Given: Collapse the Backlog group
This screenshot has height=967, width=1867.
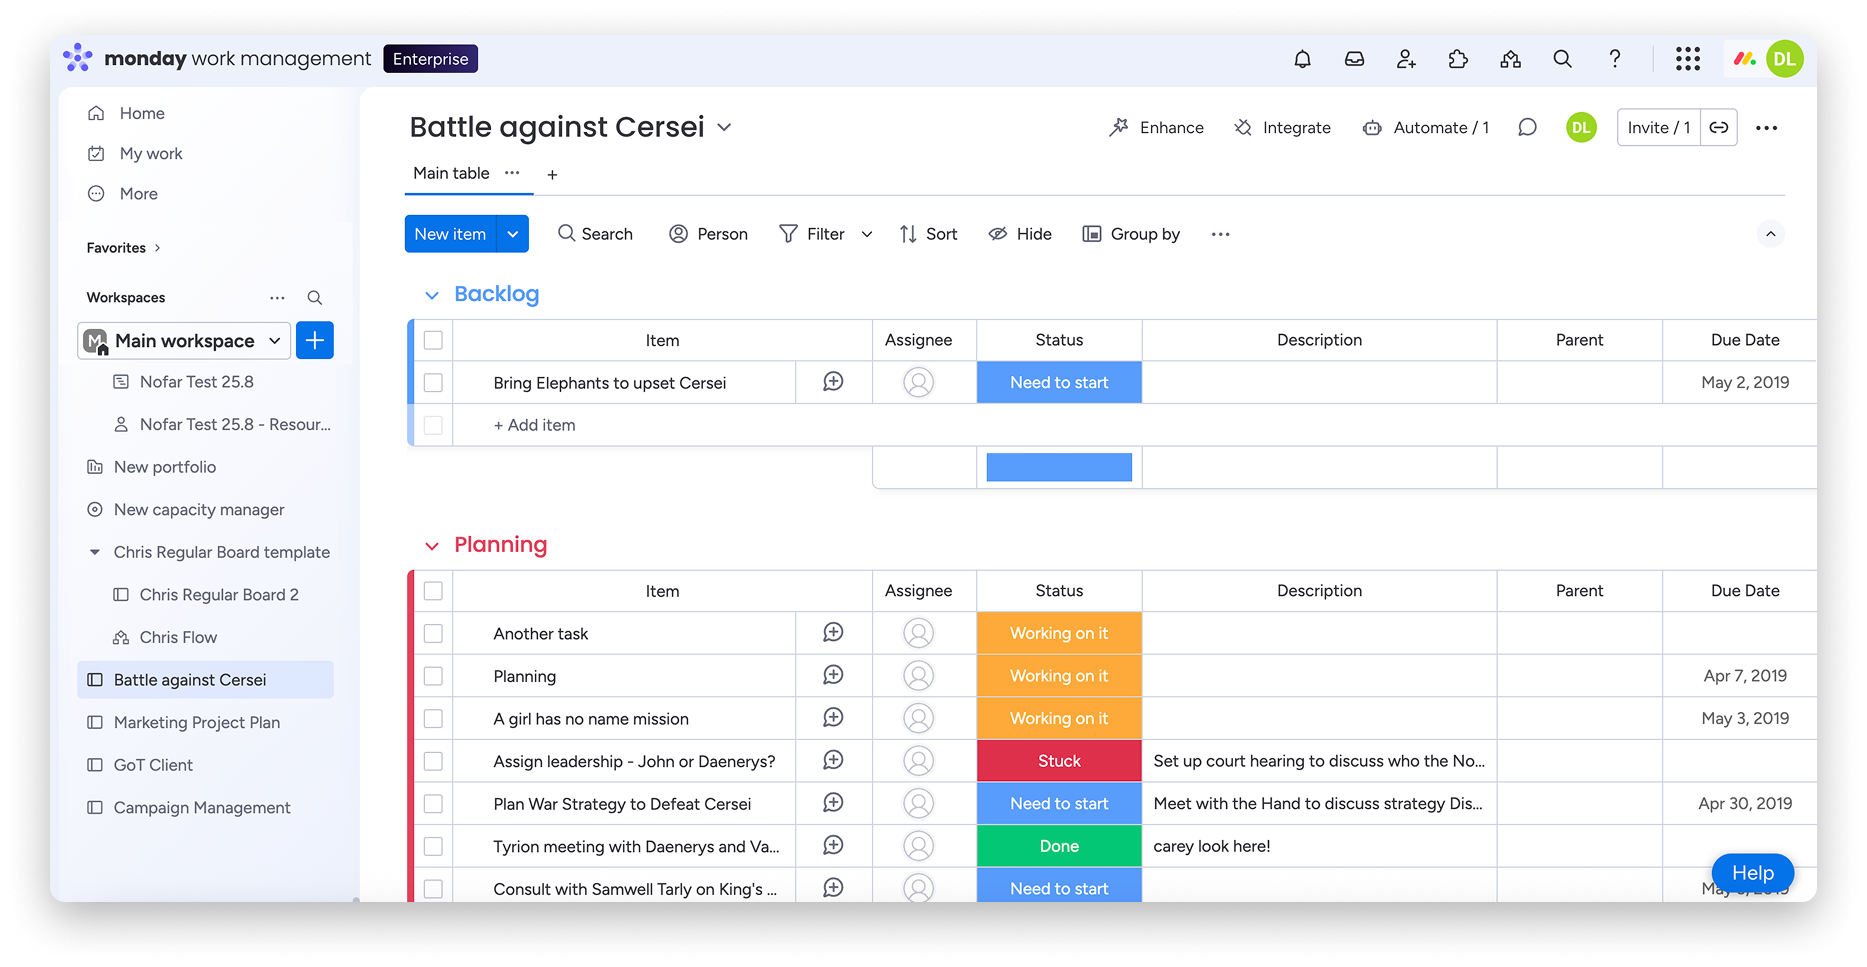Looking at the screenshot, I should (432, 295).
